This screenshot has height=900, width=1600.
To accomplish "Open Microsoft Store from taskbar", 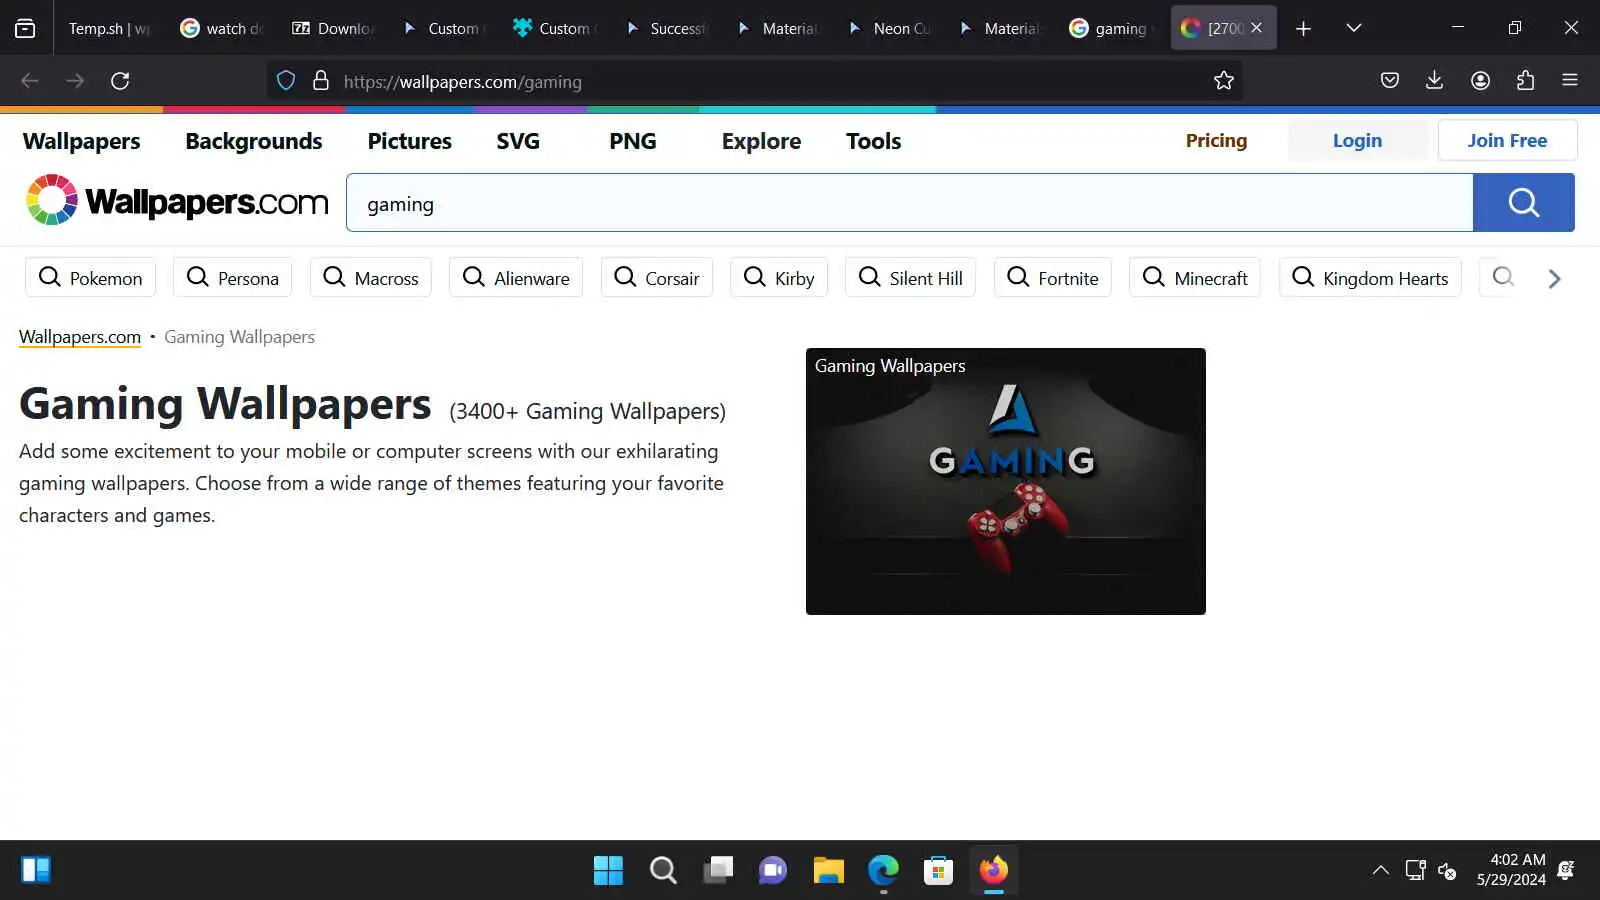I will pos(938,870).
